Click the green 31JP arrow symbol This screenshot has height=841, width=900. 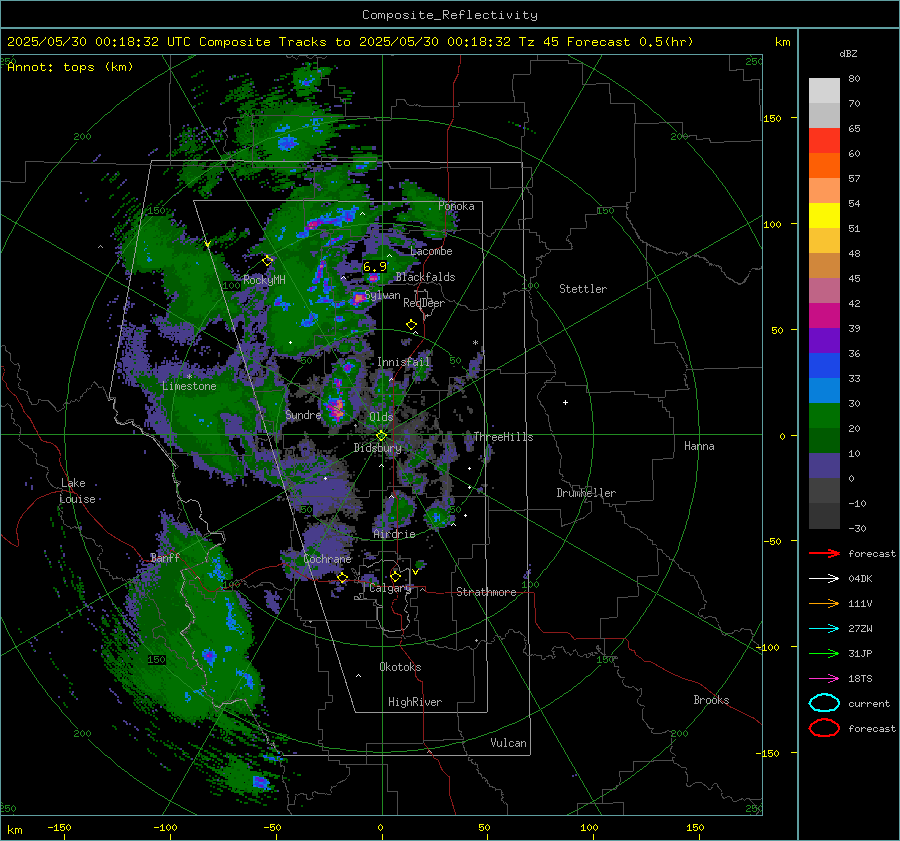click(x=824, y=653)
